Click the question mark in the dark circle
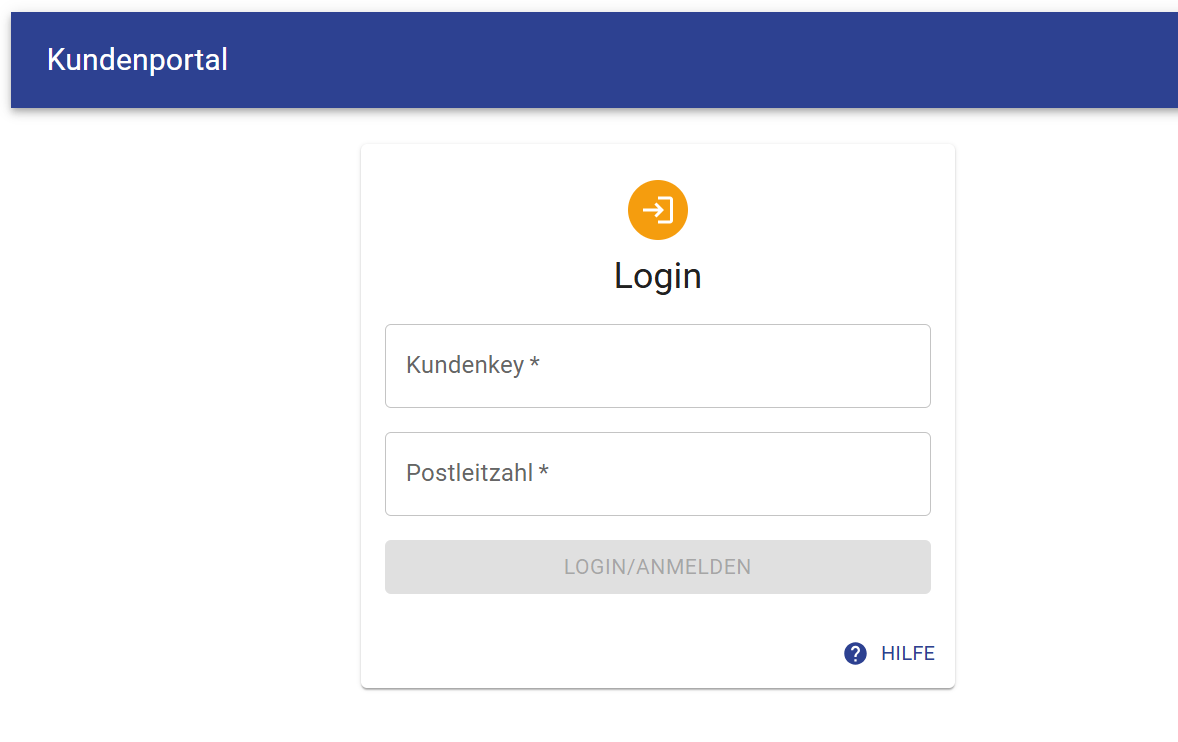The image size is (1178, 742). pos(855,653)
